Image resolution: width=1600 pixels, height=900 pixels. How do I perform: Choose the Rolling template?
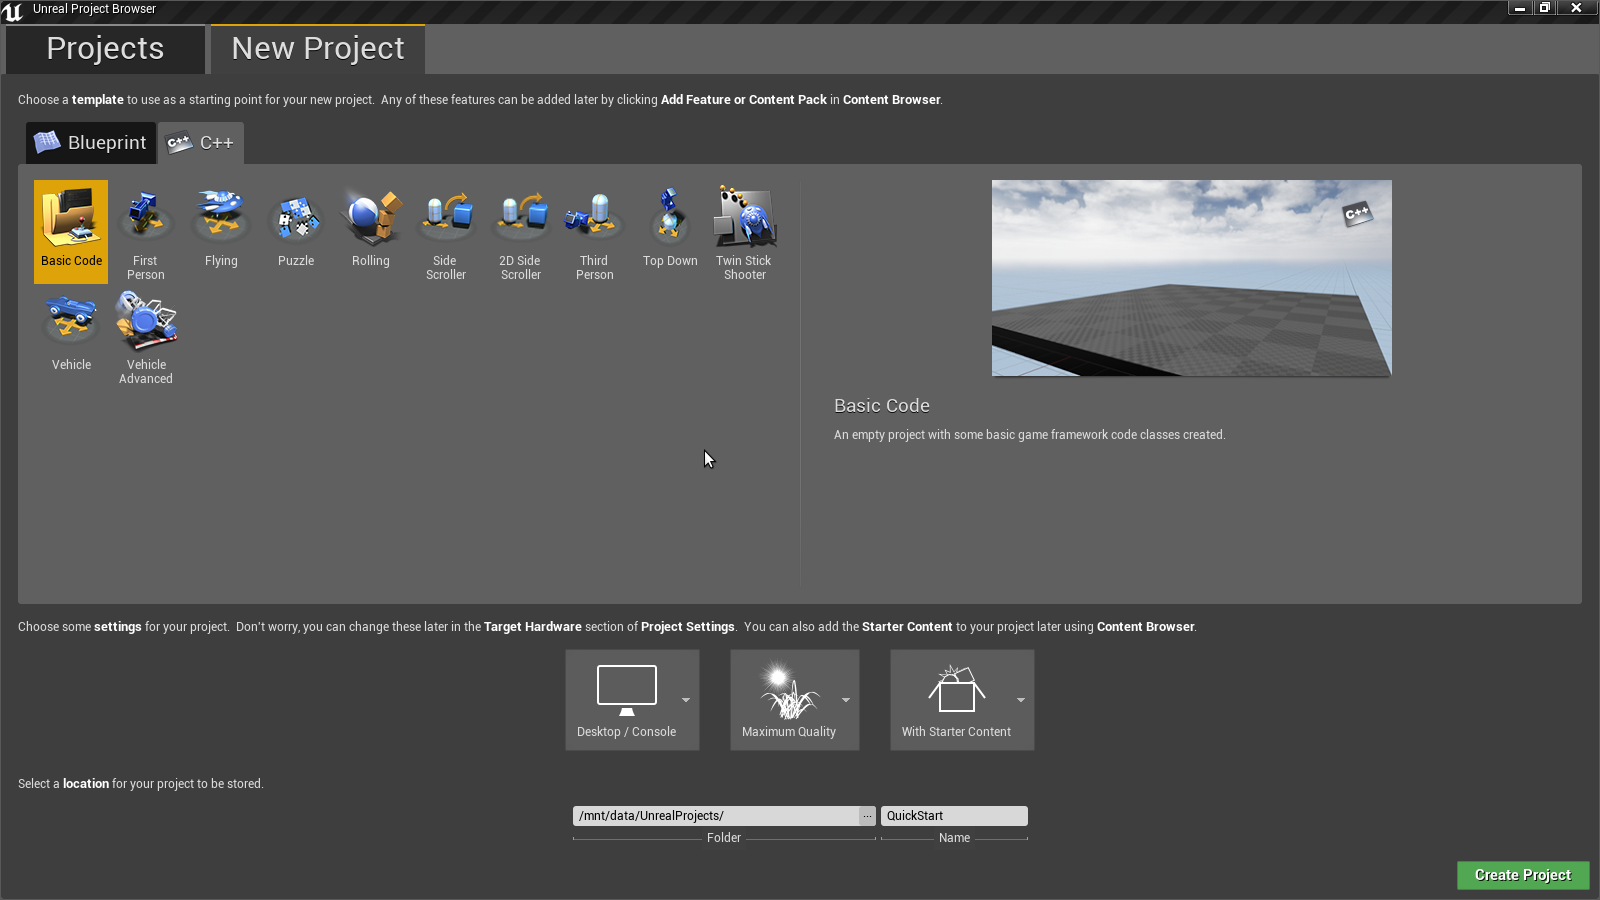(x=371, y=231)
